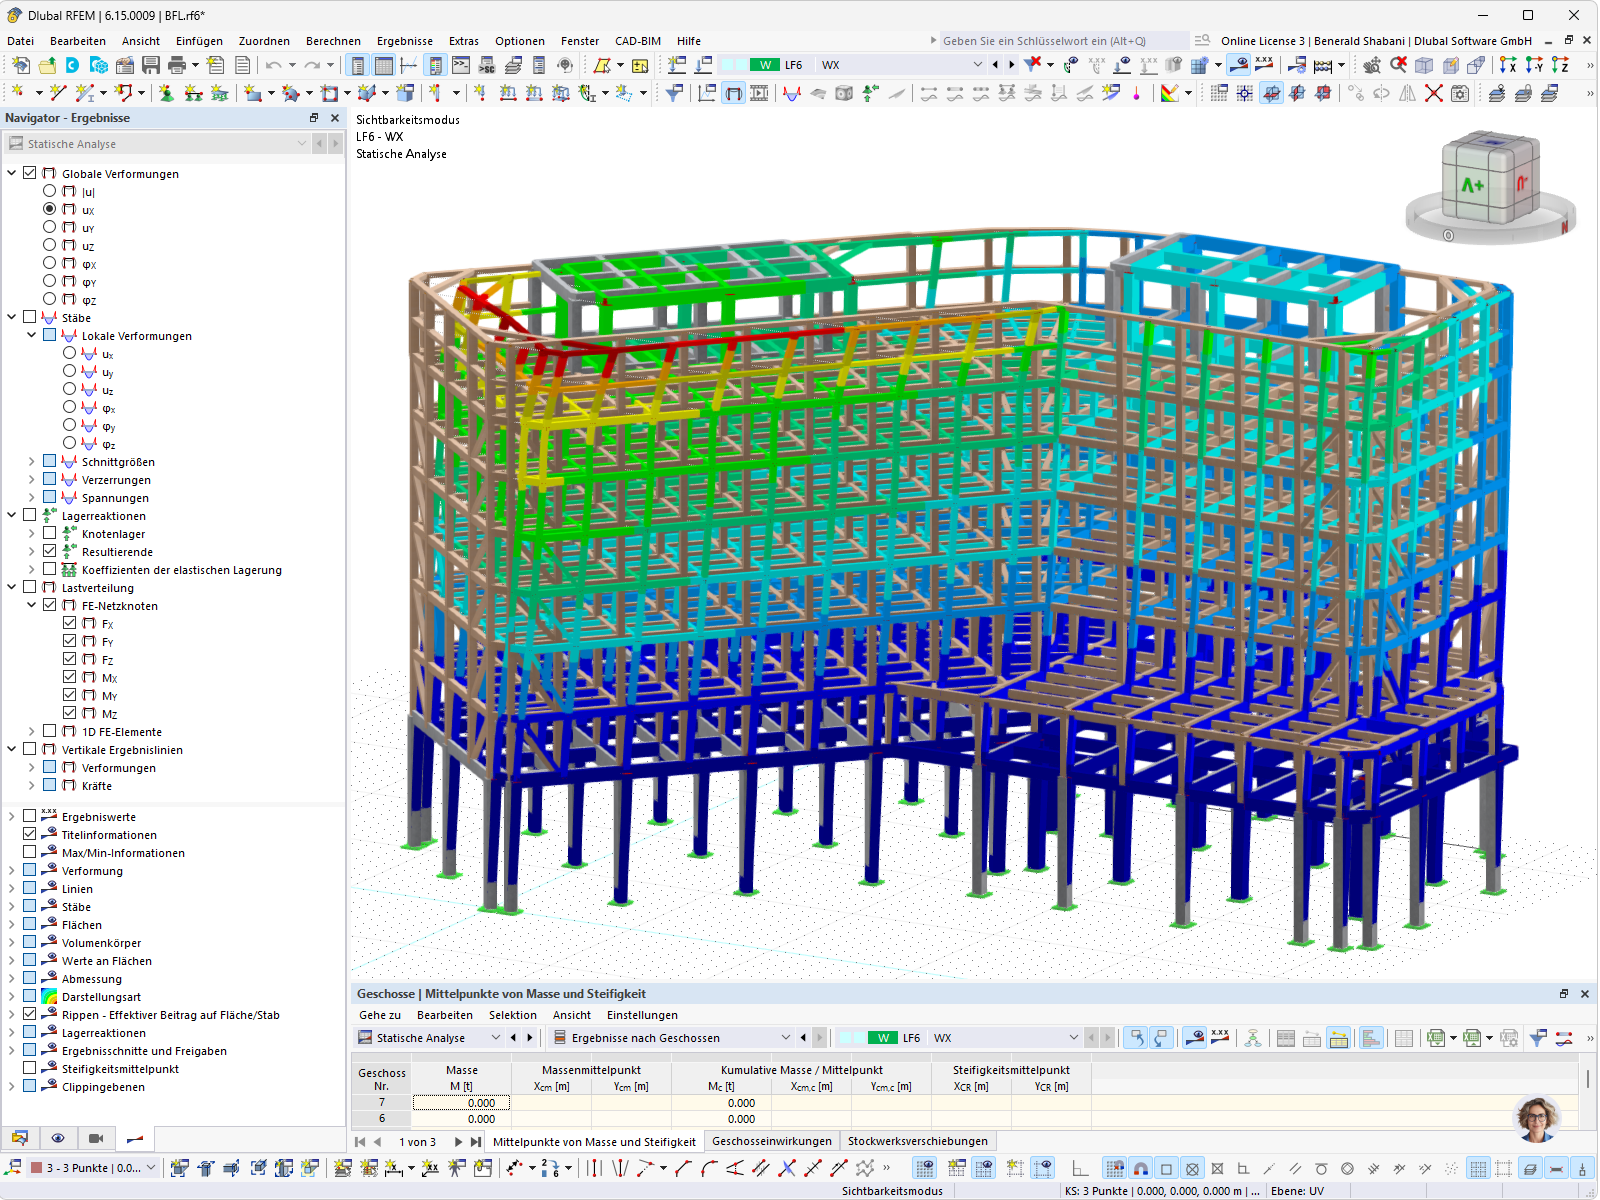Open the WX load case dropdown in toolbar
This screenshot has width=1600, height=1200.
[x=977, y=65]
